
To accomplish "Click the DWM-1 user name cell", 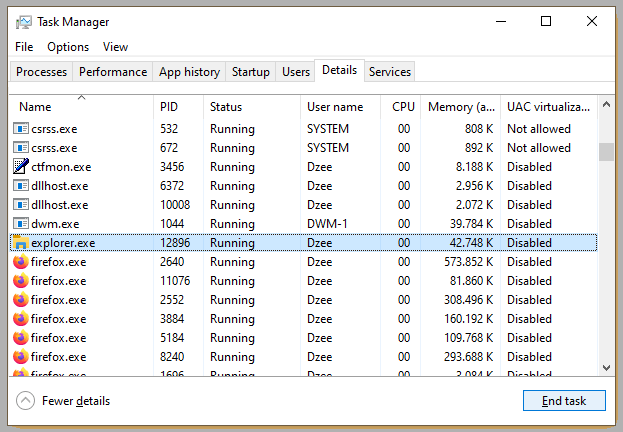I will pyautogui.click(x=327, y=224).
